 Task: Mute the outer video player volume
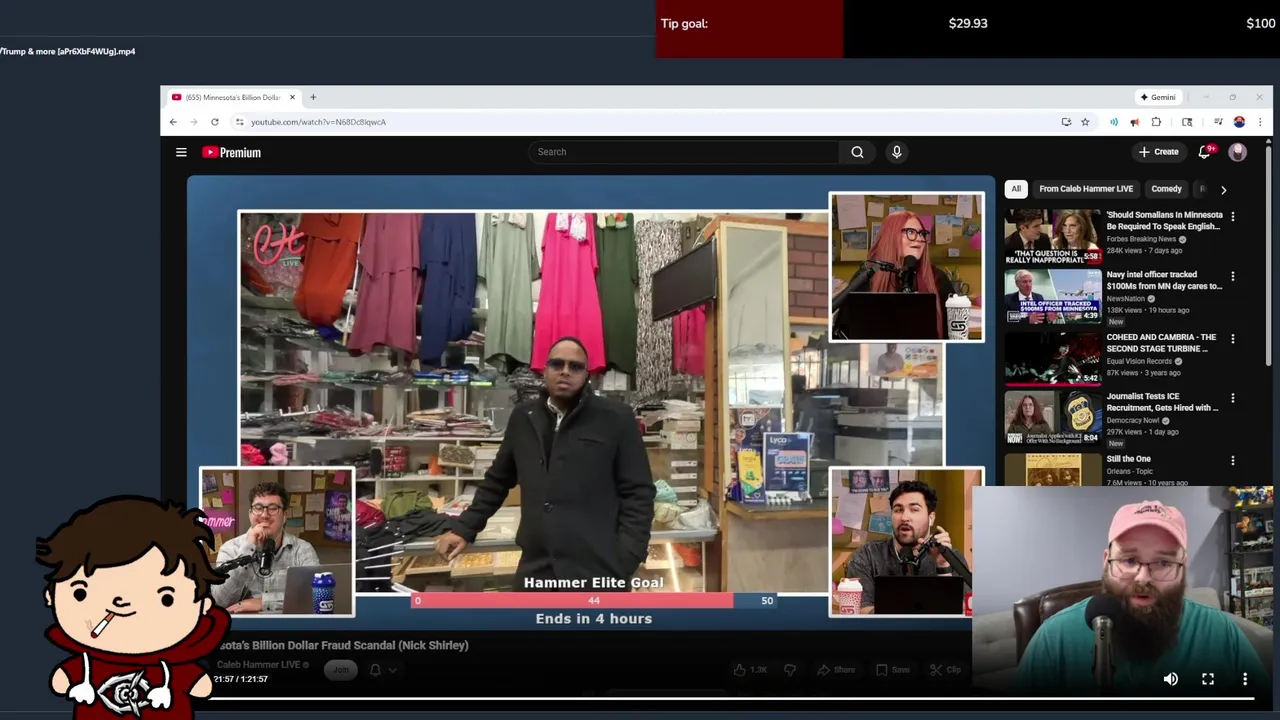coord(1171,679)
